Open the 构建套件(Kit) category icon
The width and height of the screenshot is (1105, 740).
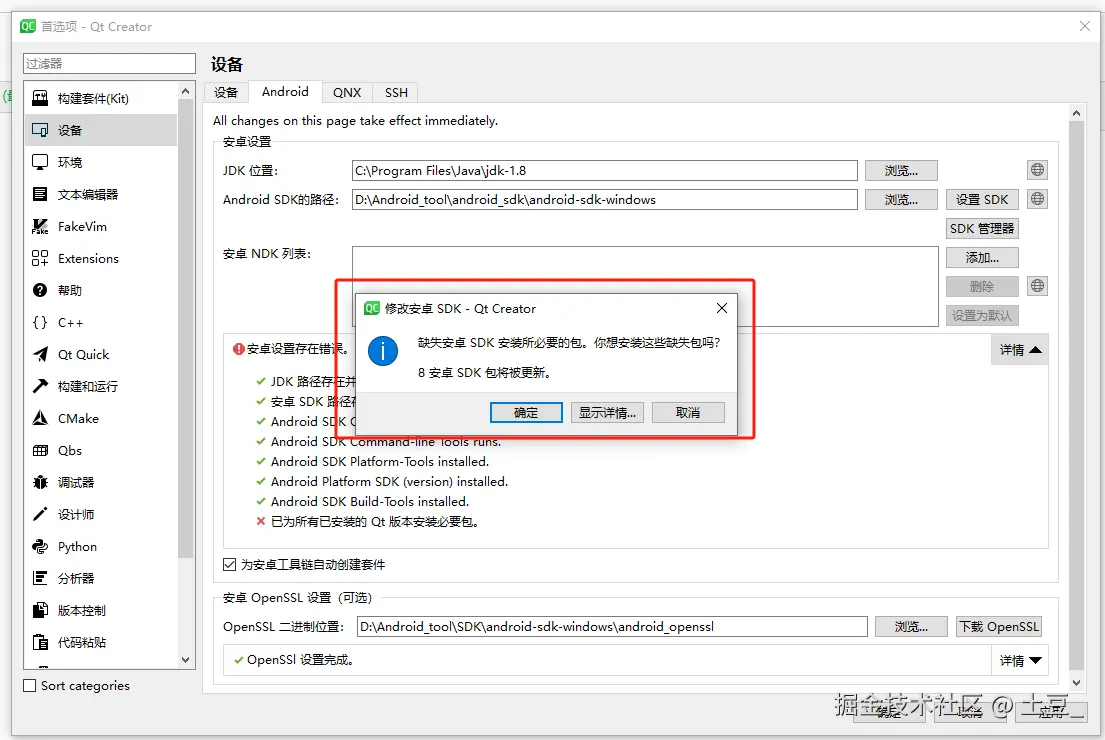[40, 98]
